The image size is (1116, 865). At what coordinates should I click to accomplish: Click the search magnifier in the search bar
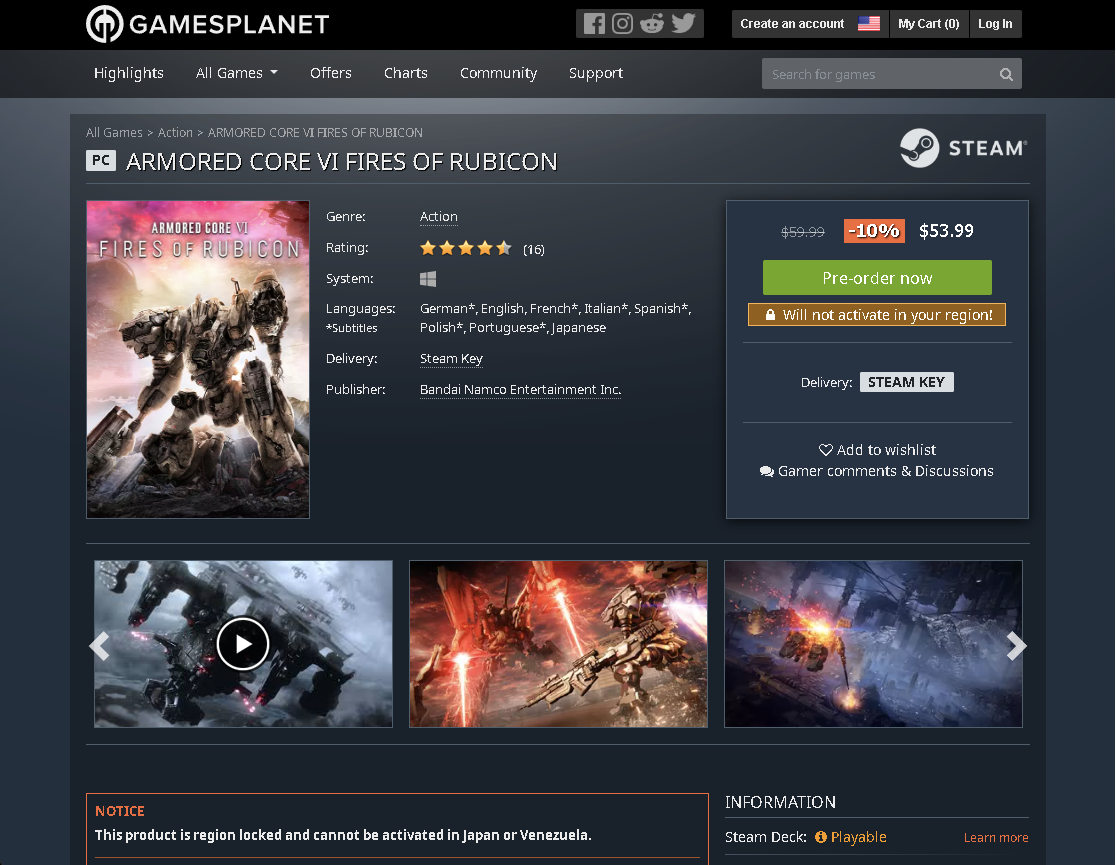point(1006,73)
